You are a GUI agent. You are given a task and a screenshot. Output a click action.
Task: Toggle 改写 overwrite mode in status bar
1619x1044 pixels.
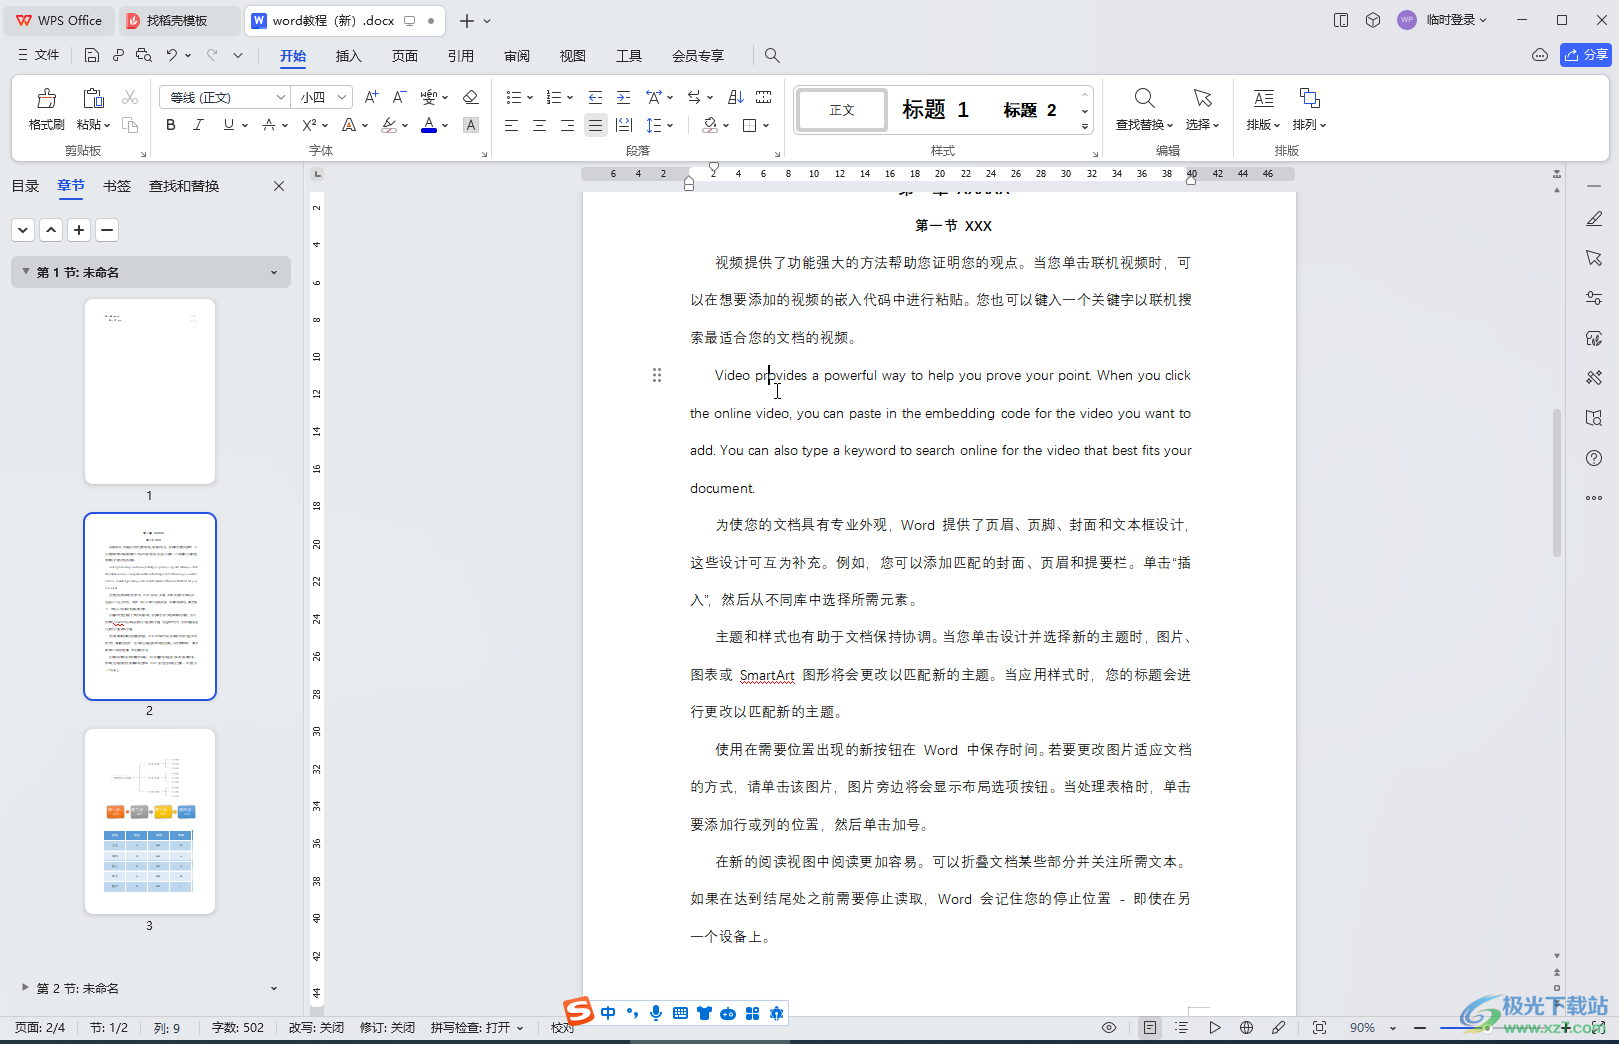(316, 1028)
